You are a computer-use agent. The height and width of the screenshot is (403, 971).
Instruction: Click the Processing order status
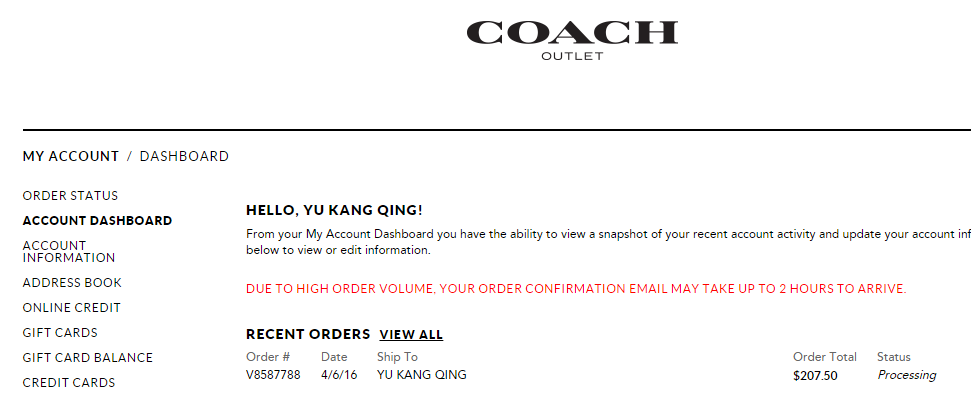[x=906, y=376]
